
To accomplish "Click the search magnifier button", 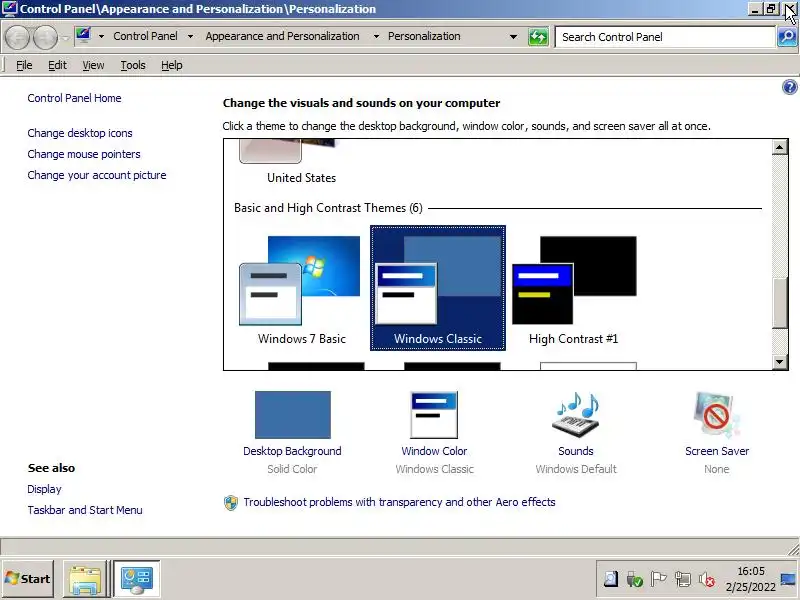I will tap(787, 37).
